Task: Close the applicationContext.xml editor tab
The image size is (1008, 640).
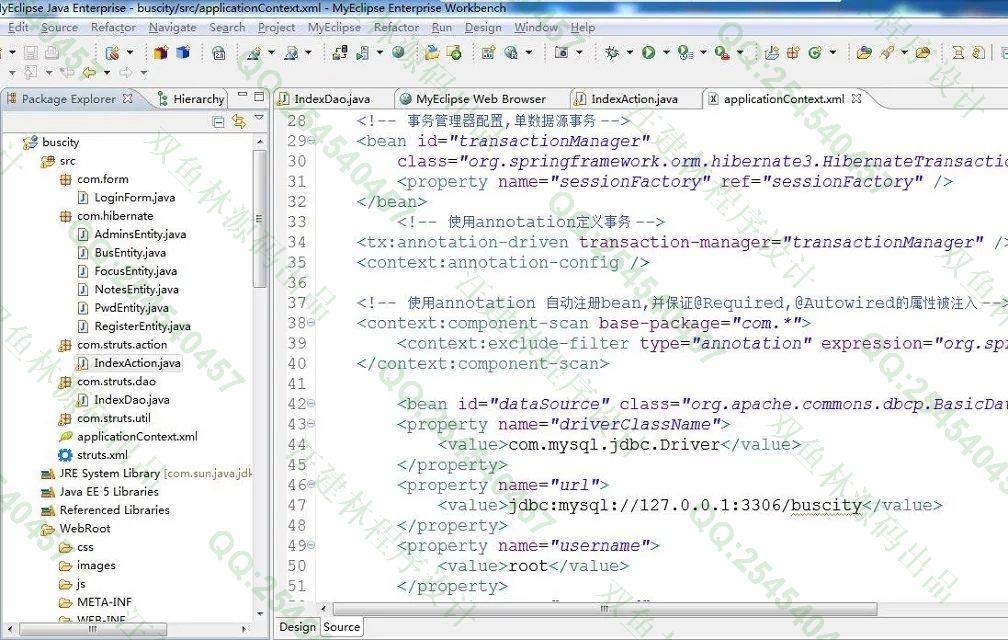Action: [x=856, y=98]
